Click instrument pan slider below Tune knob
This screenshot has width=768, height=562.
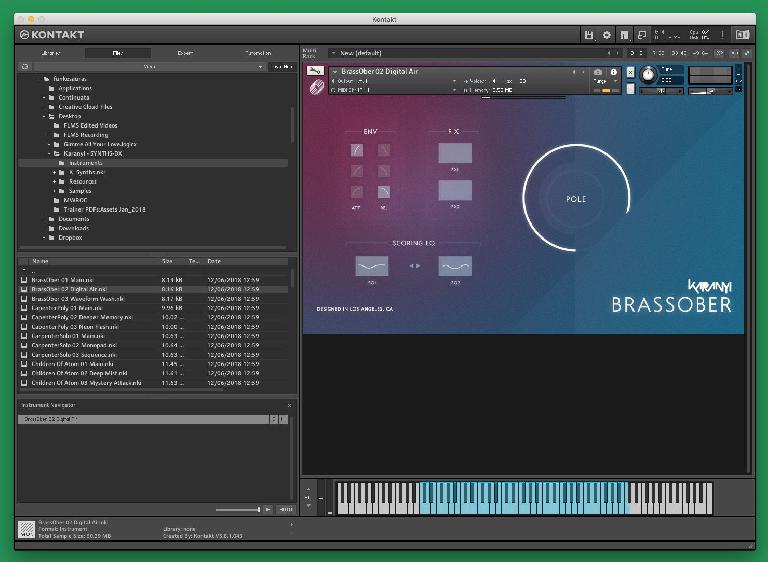tap(660, 91)
